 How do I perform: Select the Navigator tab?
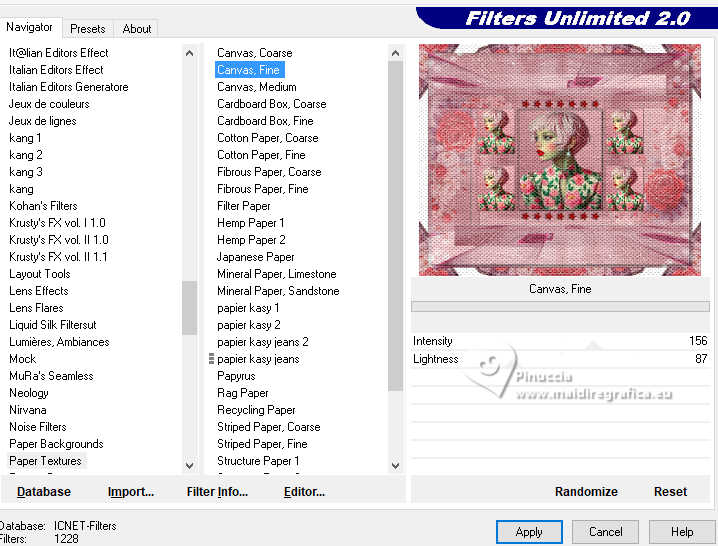click(30, 27)
